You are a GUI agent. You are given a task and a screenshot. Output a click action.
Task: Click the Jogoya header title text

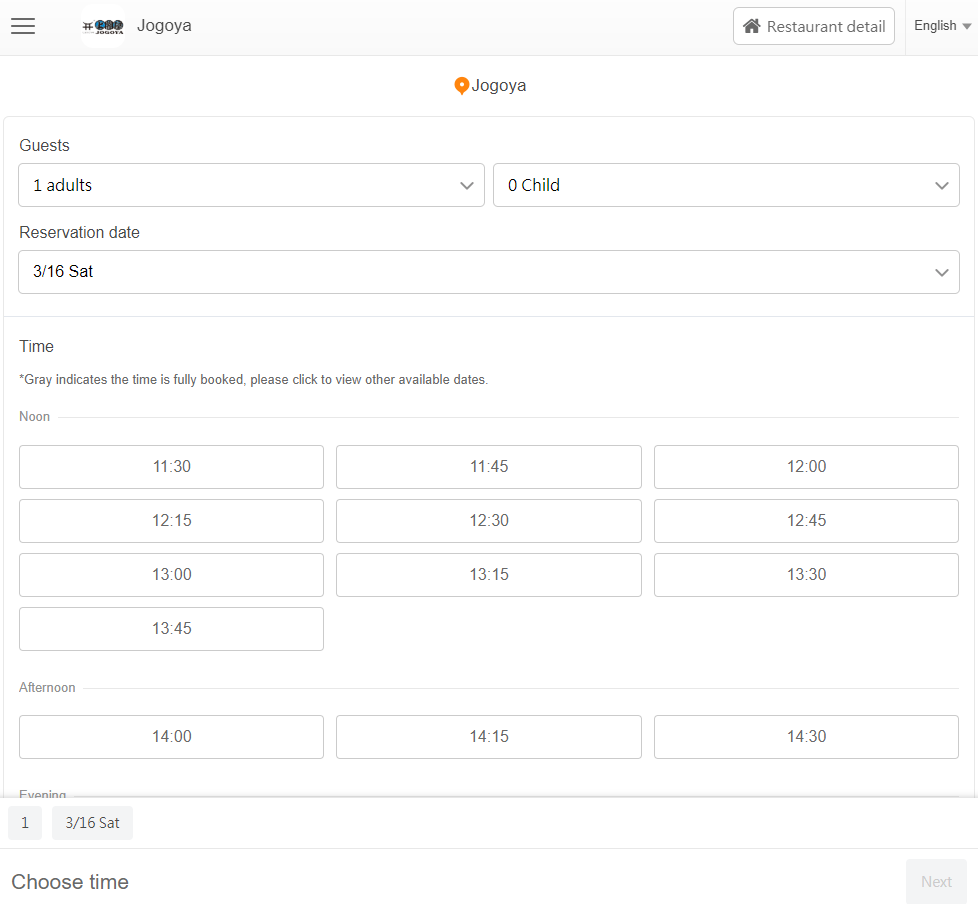pos(164,26)
